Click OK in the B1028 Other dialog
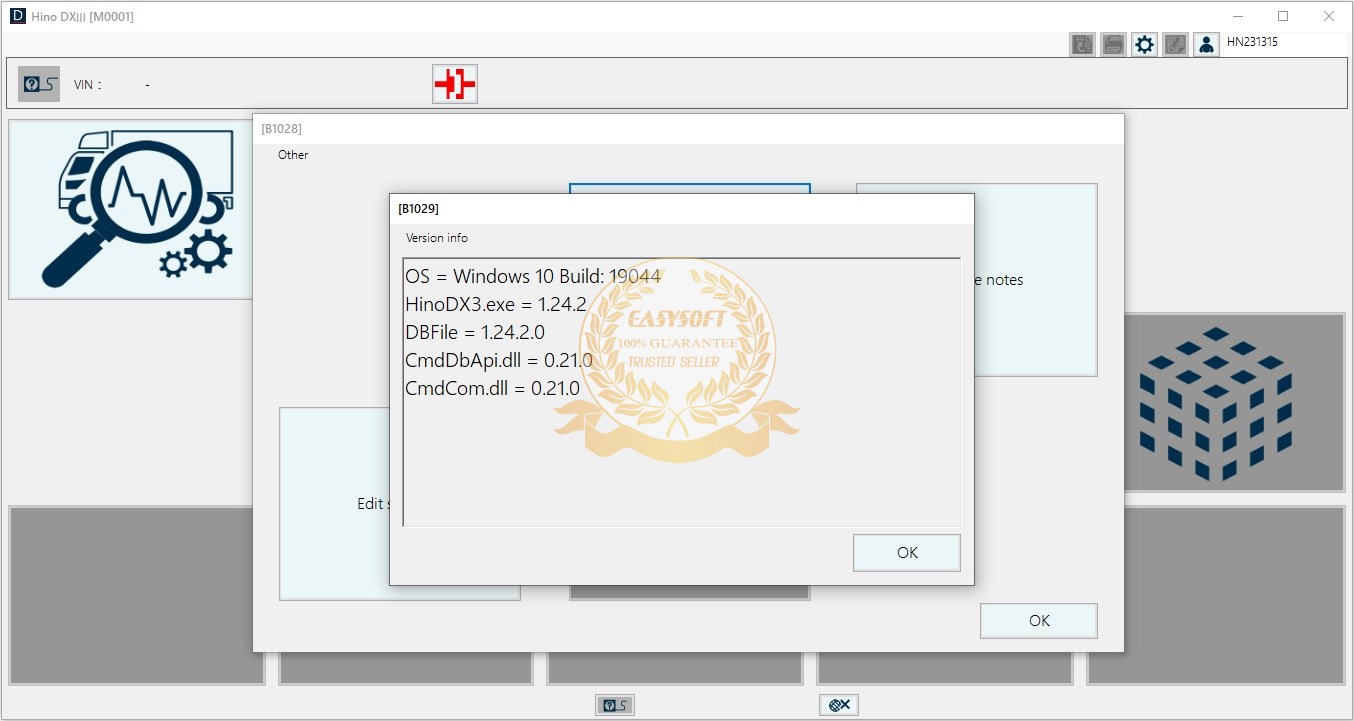The height and width of the screenshot is (721, 1354). click(1038, 620)
